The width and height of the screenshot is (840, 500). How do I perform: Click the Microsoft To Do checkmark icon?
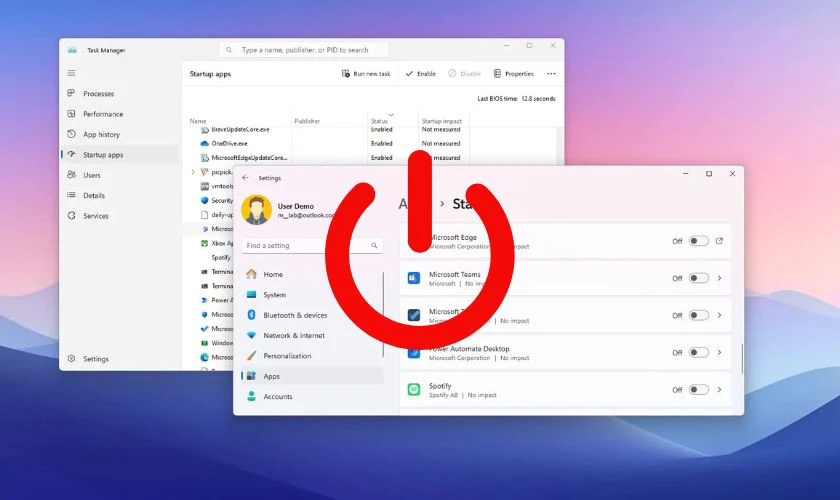point(414,315)
